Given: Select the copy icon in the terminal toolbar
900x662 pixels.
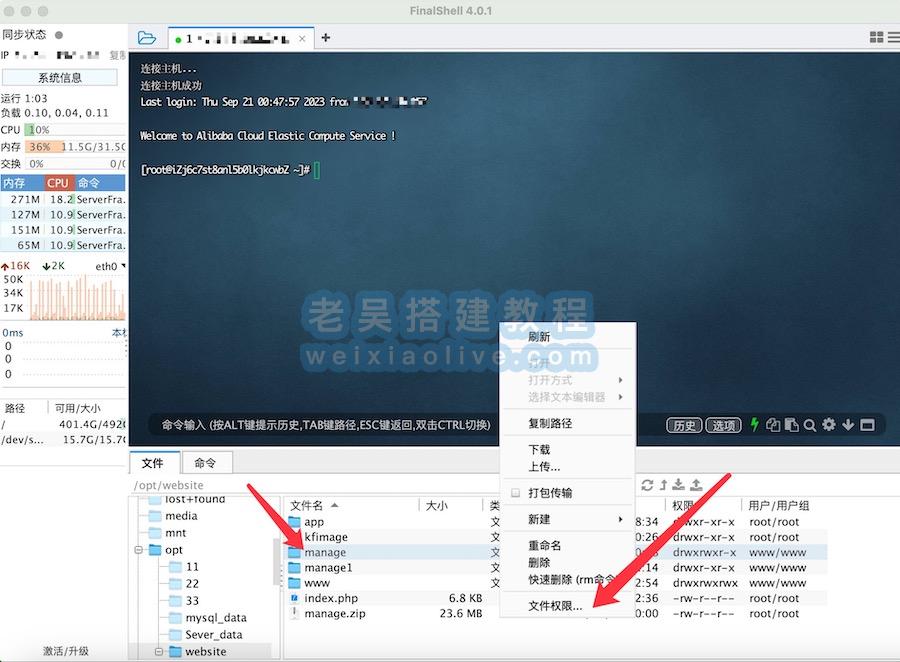Looking at the screenshot, I should point(773,424).
